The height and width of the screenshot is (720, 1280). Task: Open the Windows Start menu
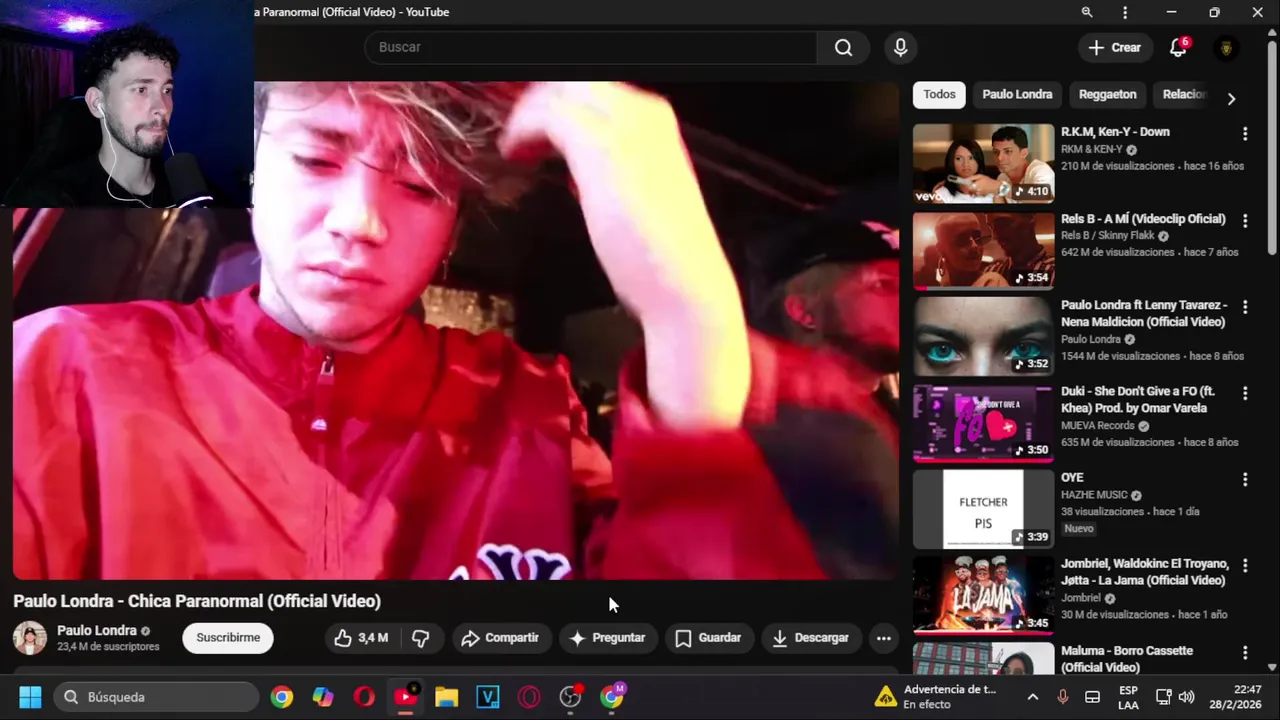tap(30, 697)
